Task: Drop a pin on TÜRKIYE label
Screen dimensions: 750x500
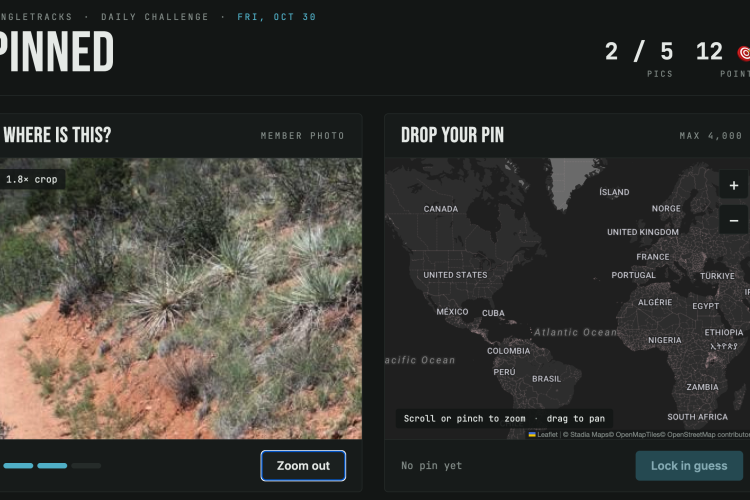Action: tap(717, 276)
